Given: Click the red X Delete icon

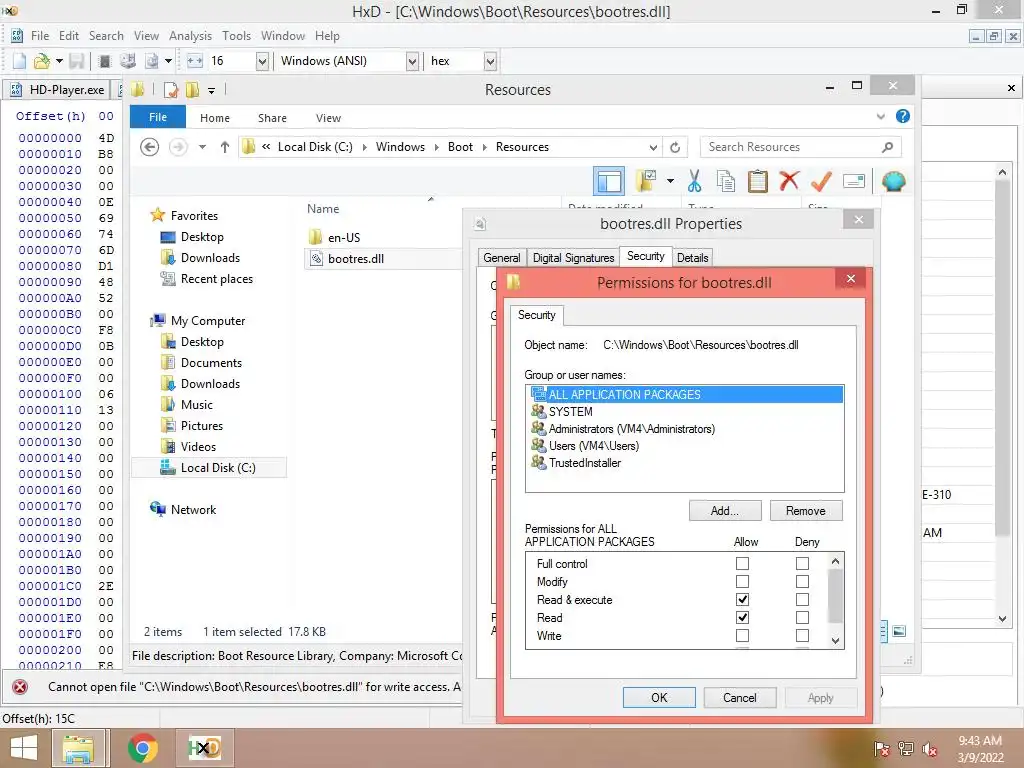Looking at the screenshot, I should (789, 180).
